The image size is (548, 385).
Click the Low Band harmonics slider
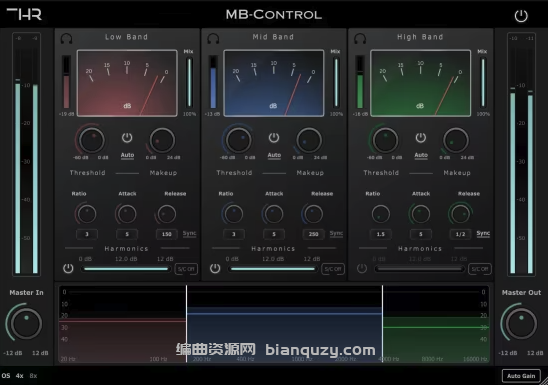pyautogui.click(x=126, y=269)
